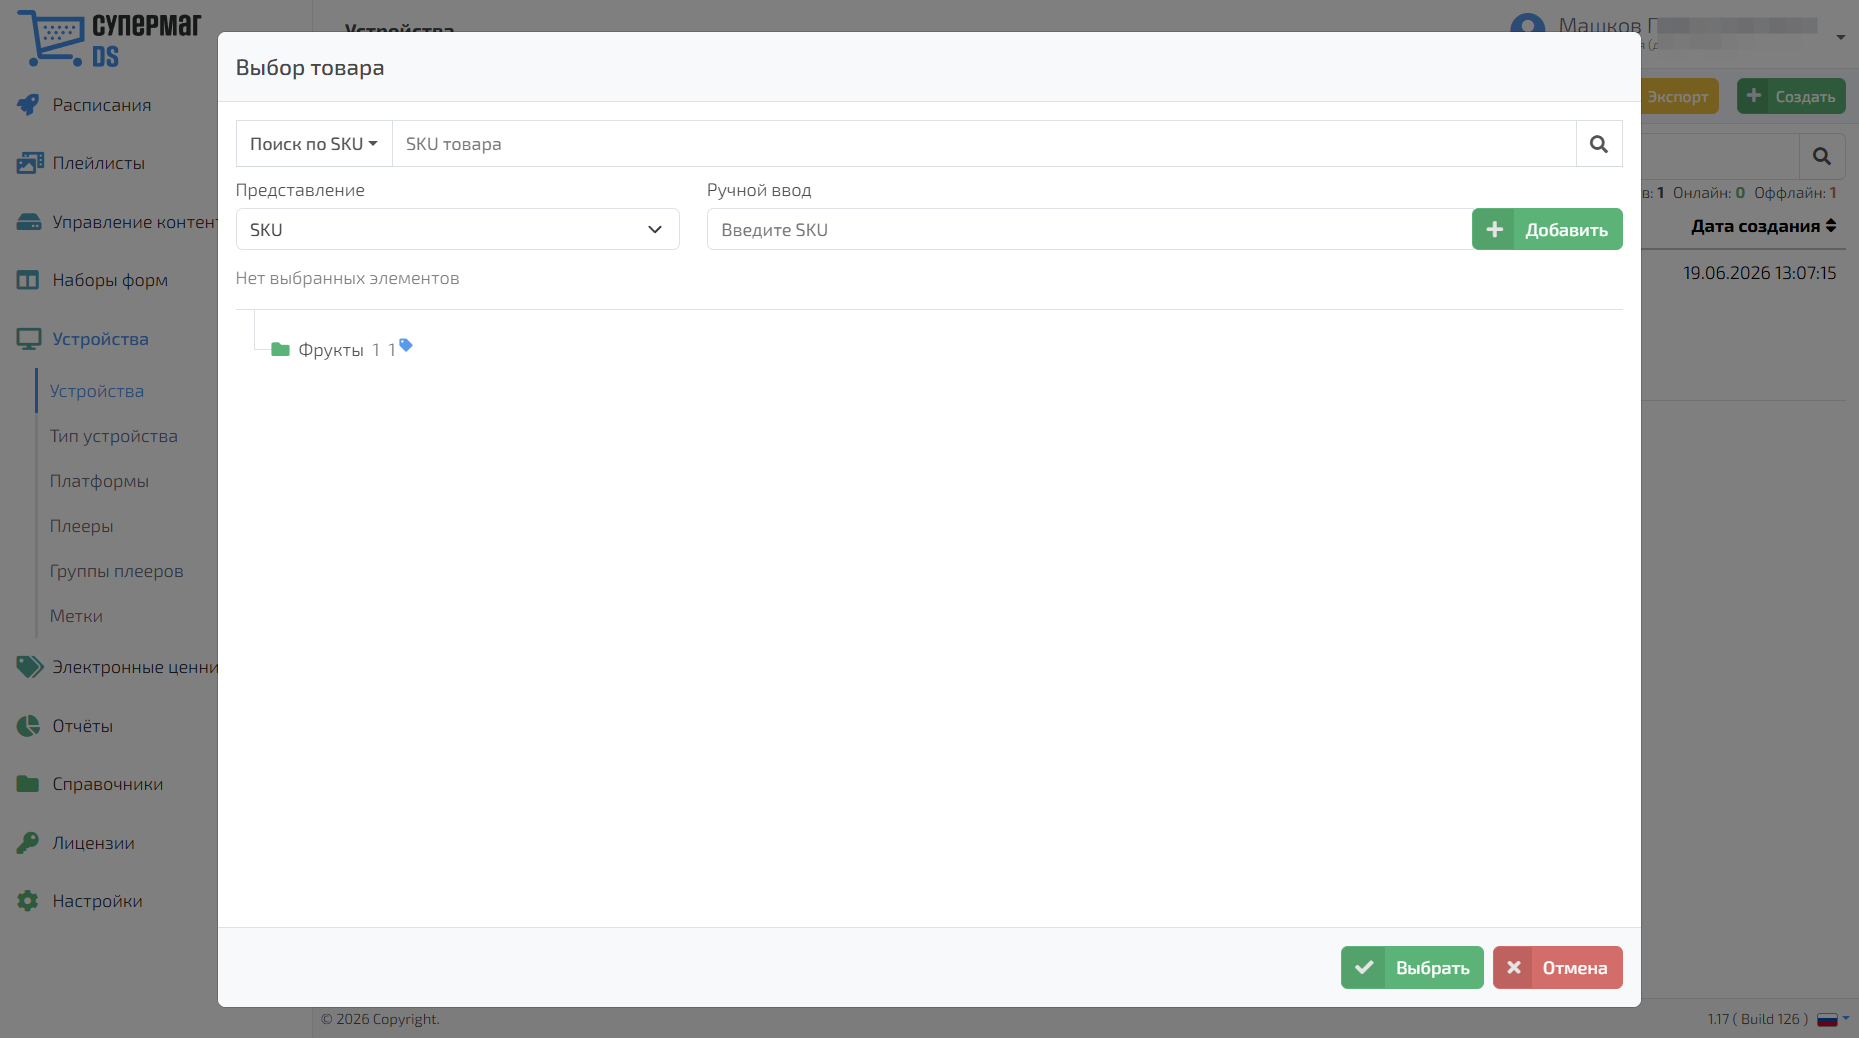
Task: Click the Наборы форм icon
Action: [28, 280]
